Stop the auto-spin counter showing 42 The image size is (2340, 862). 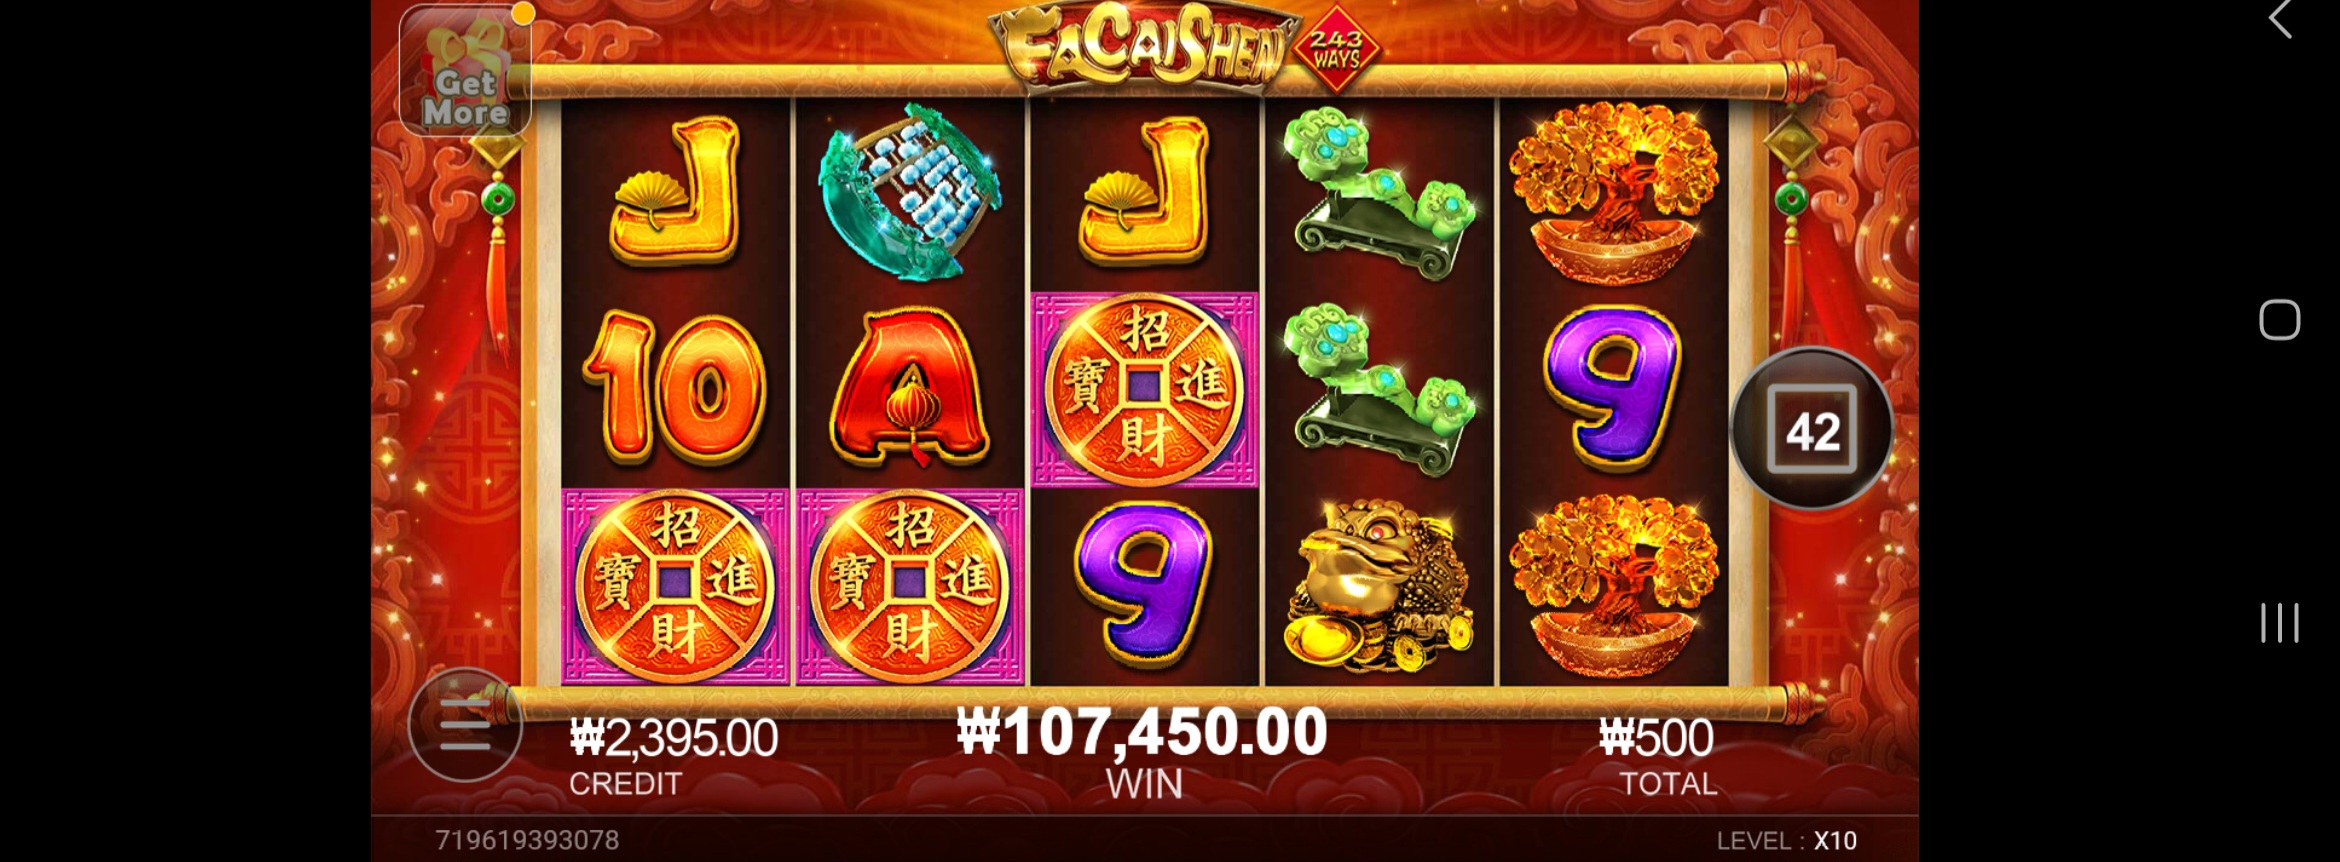click(1812, 429)
